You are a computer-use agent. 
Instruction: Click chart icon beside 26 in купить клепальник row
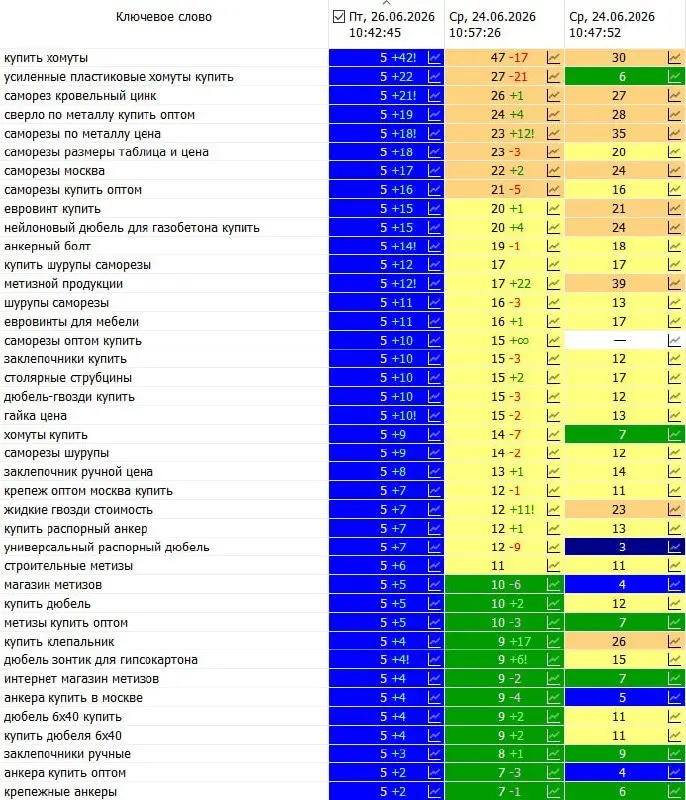[674, 641]
